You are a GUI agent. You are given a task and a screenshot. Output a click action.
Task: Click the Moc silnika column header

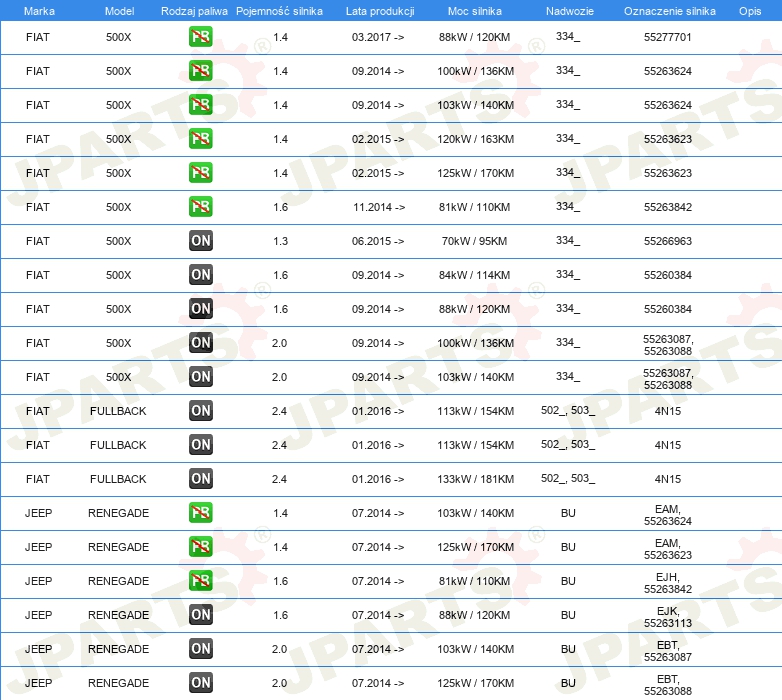click(x=475, y=11)
